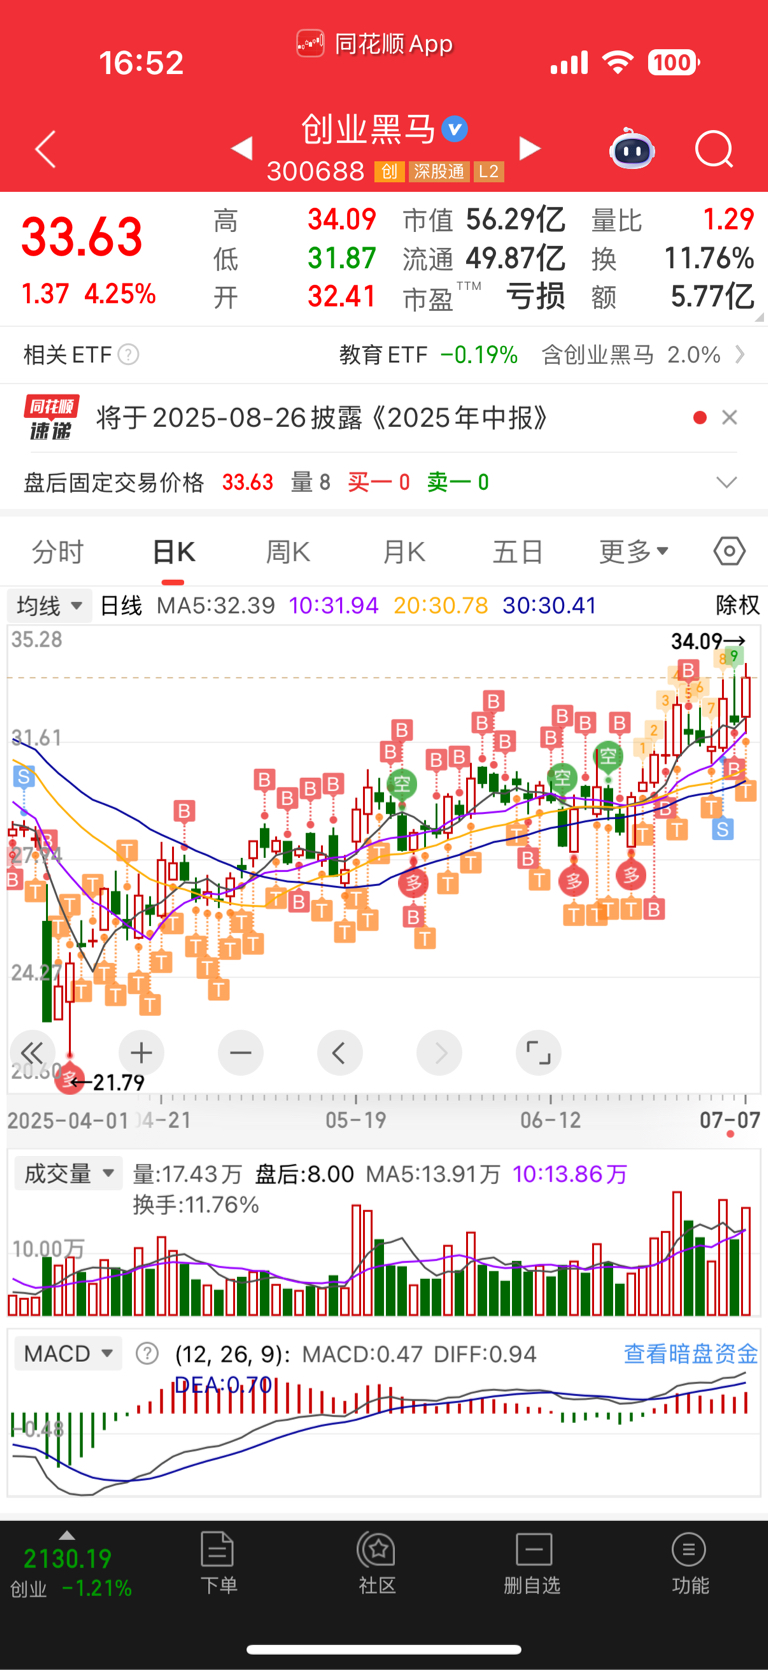Tap the 市值 56.29亿 value
This screenshot has width=768, height=1670.
click(x=484, y=219)
